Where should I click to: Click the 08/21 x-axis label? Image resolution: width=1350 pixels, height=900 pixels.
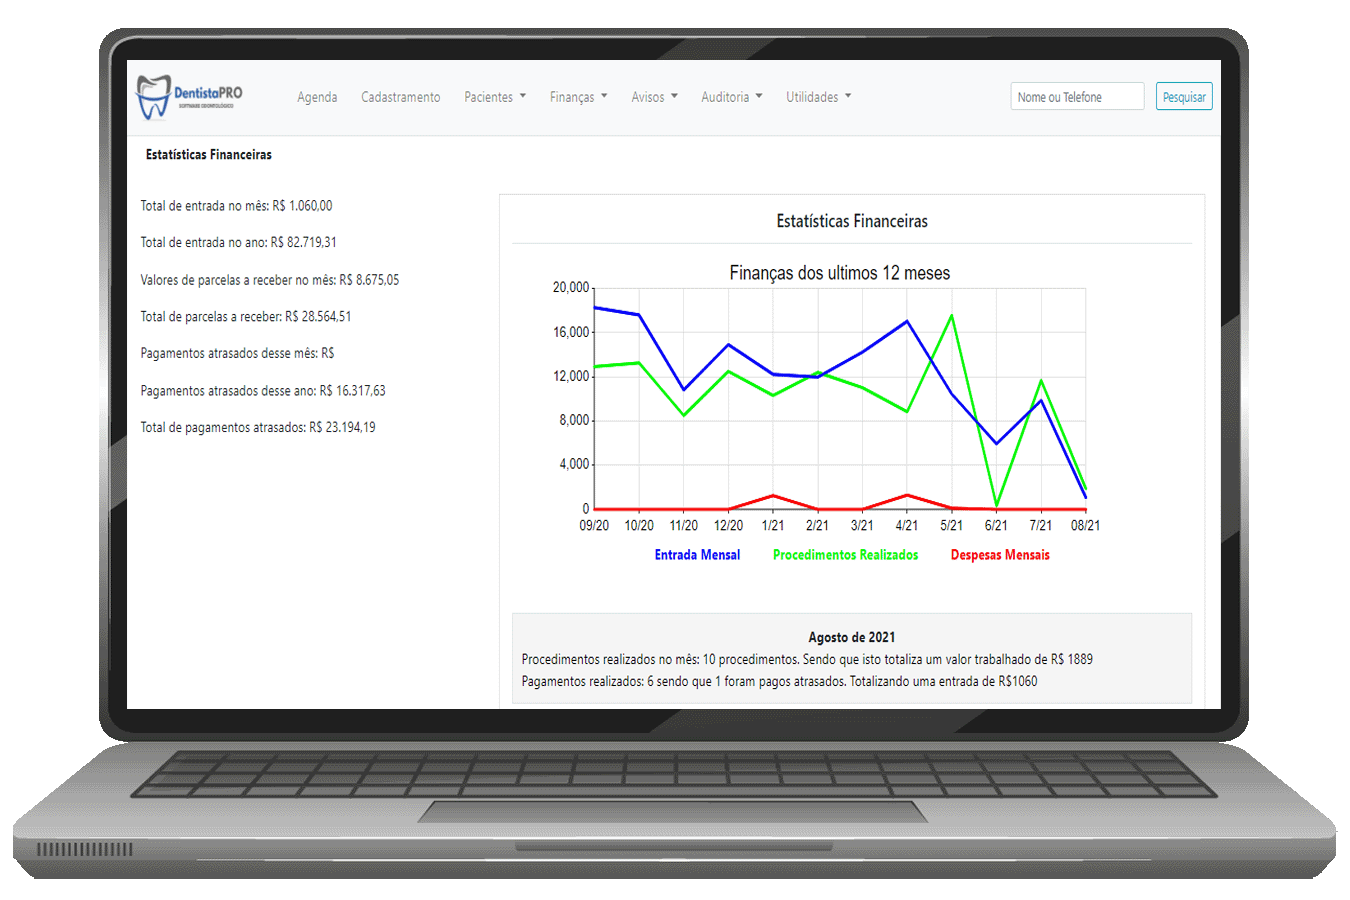click(1085, 526)
